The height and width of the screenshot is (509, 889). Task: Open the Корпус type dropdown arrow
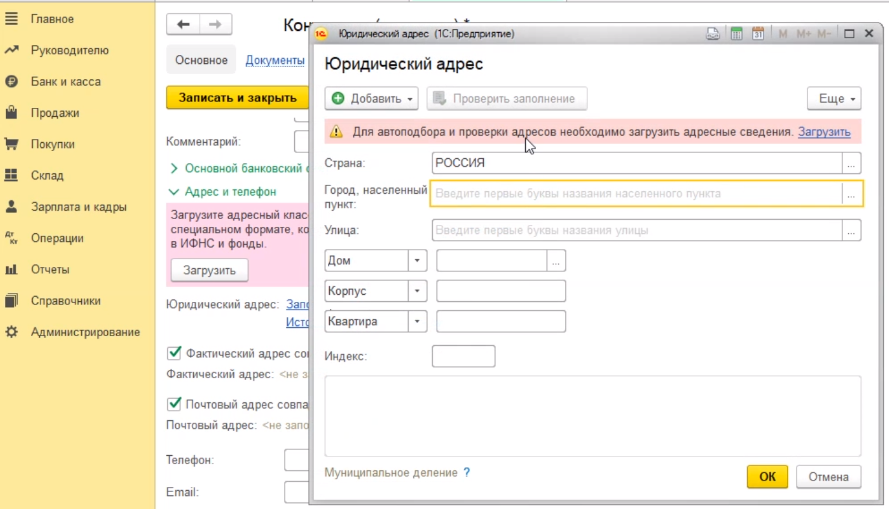[417, 291]
